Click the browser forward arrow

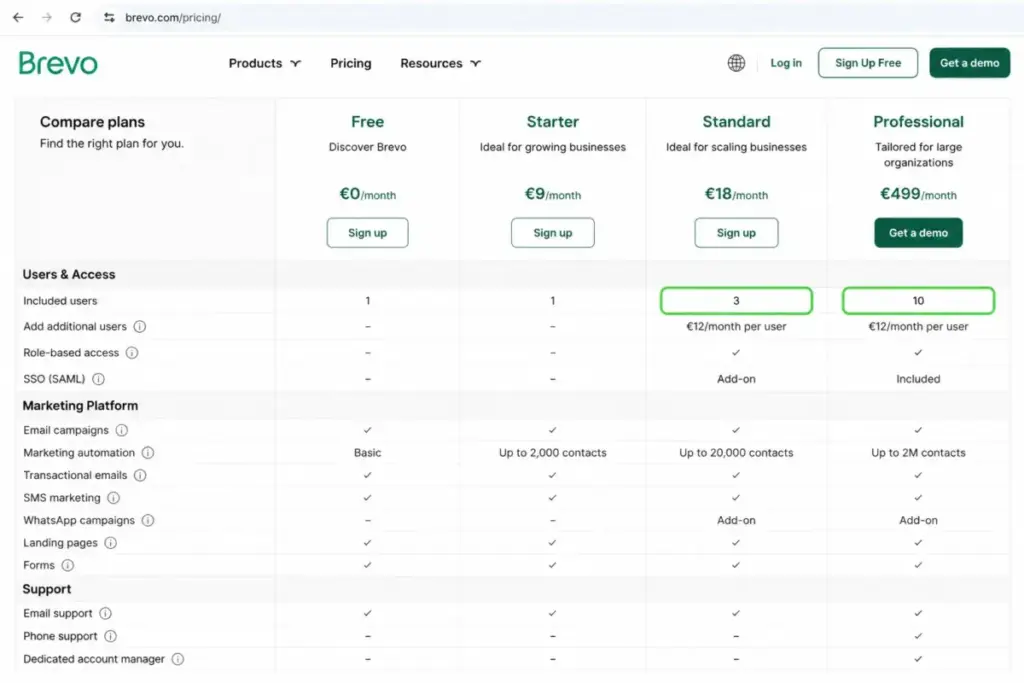[47, 18]
